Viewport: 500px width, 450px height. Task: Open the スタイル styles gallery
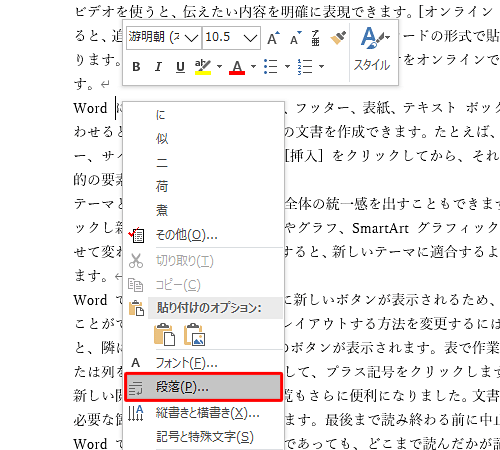pyautogui.click(x=373, y=50)
